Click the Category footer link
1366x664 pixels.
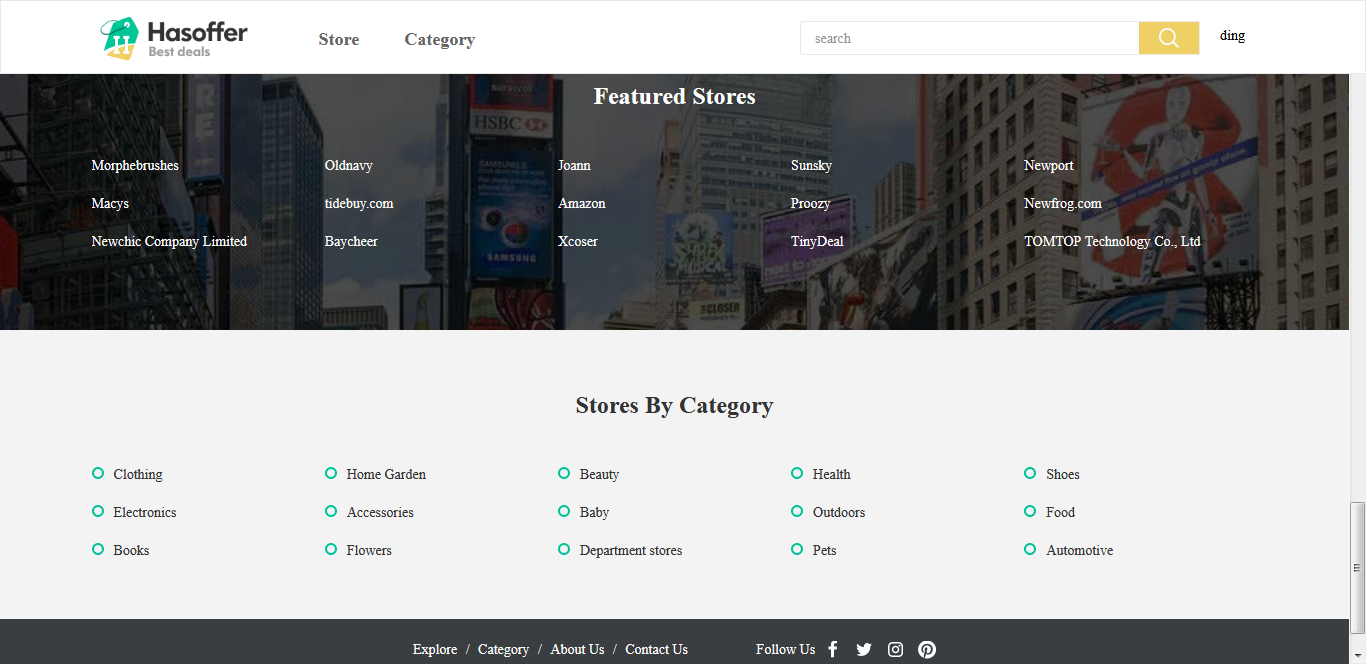pyautogui.click(x=503, y=649)
